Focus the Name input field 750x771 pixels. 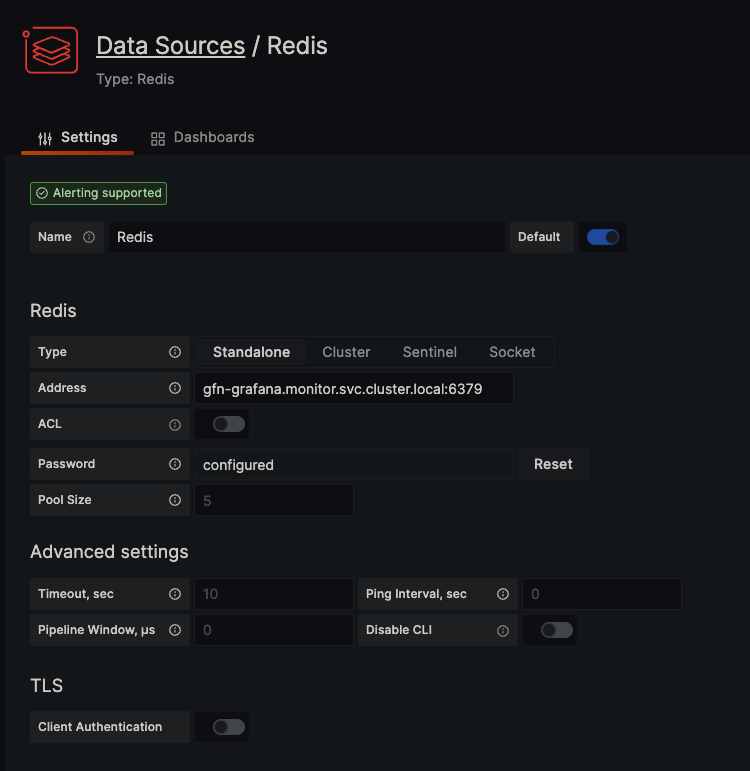pyautogui.click(x=307, y=237)
